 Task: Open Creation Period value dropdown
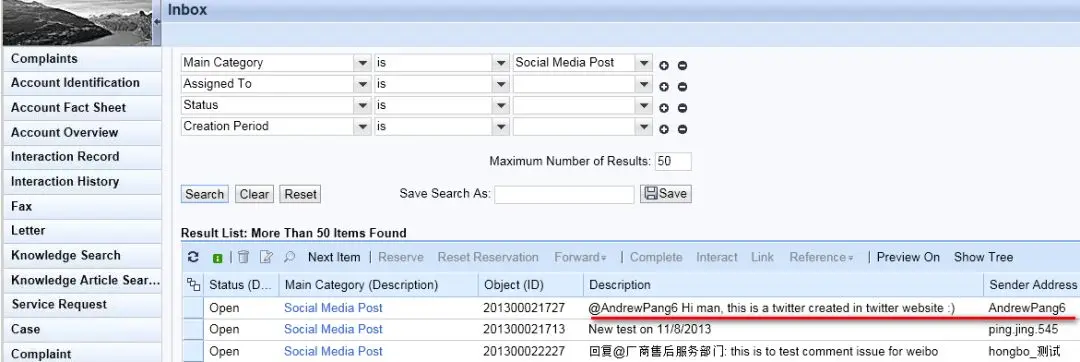click(x=644, y=127)
